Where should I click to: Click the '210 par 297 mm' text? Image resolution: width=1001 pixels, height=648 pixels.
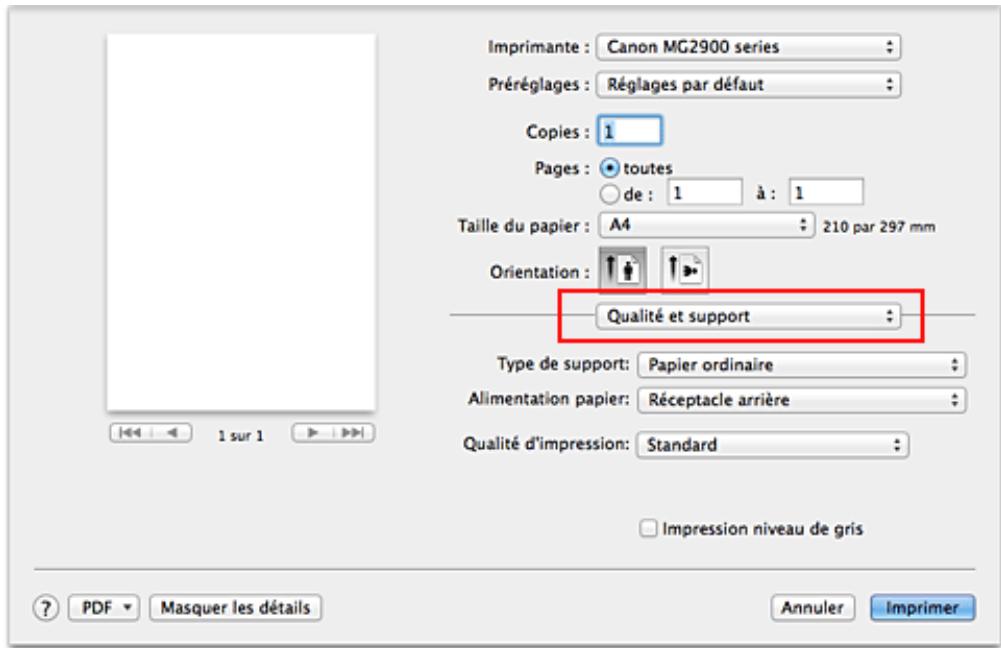[x=879, y=227]
